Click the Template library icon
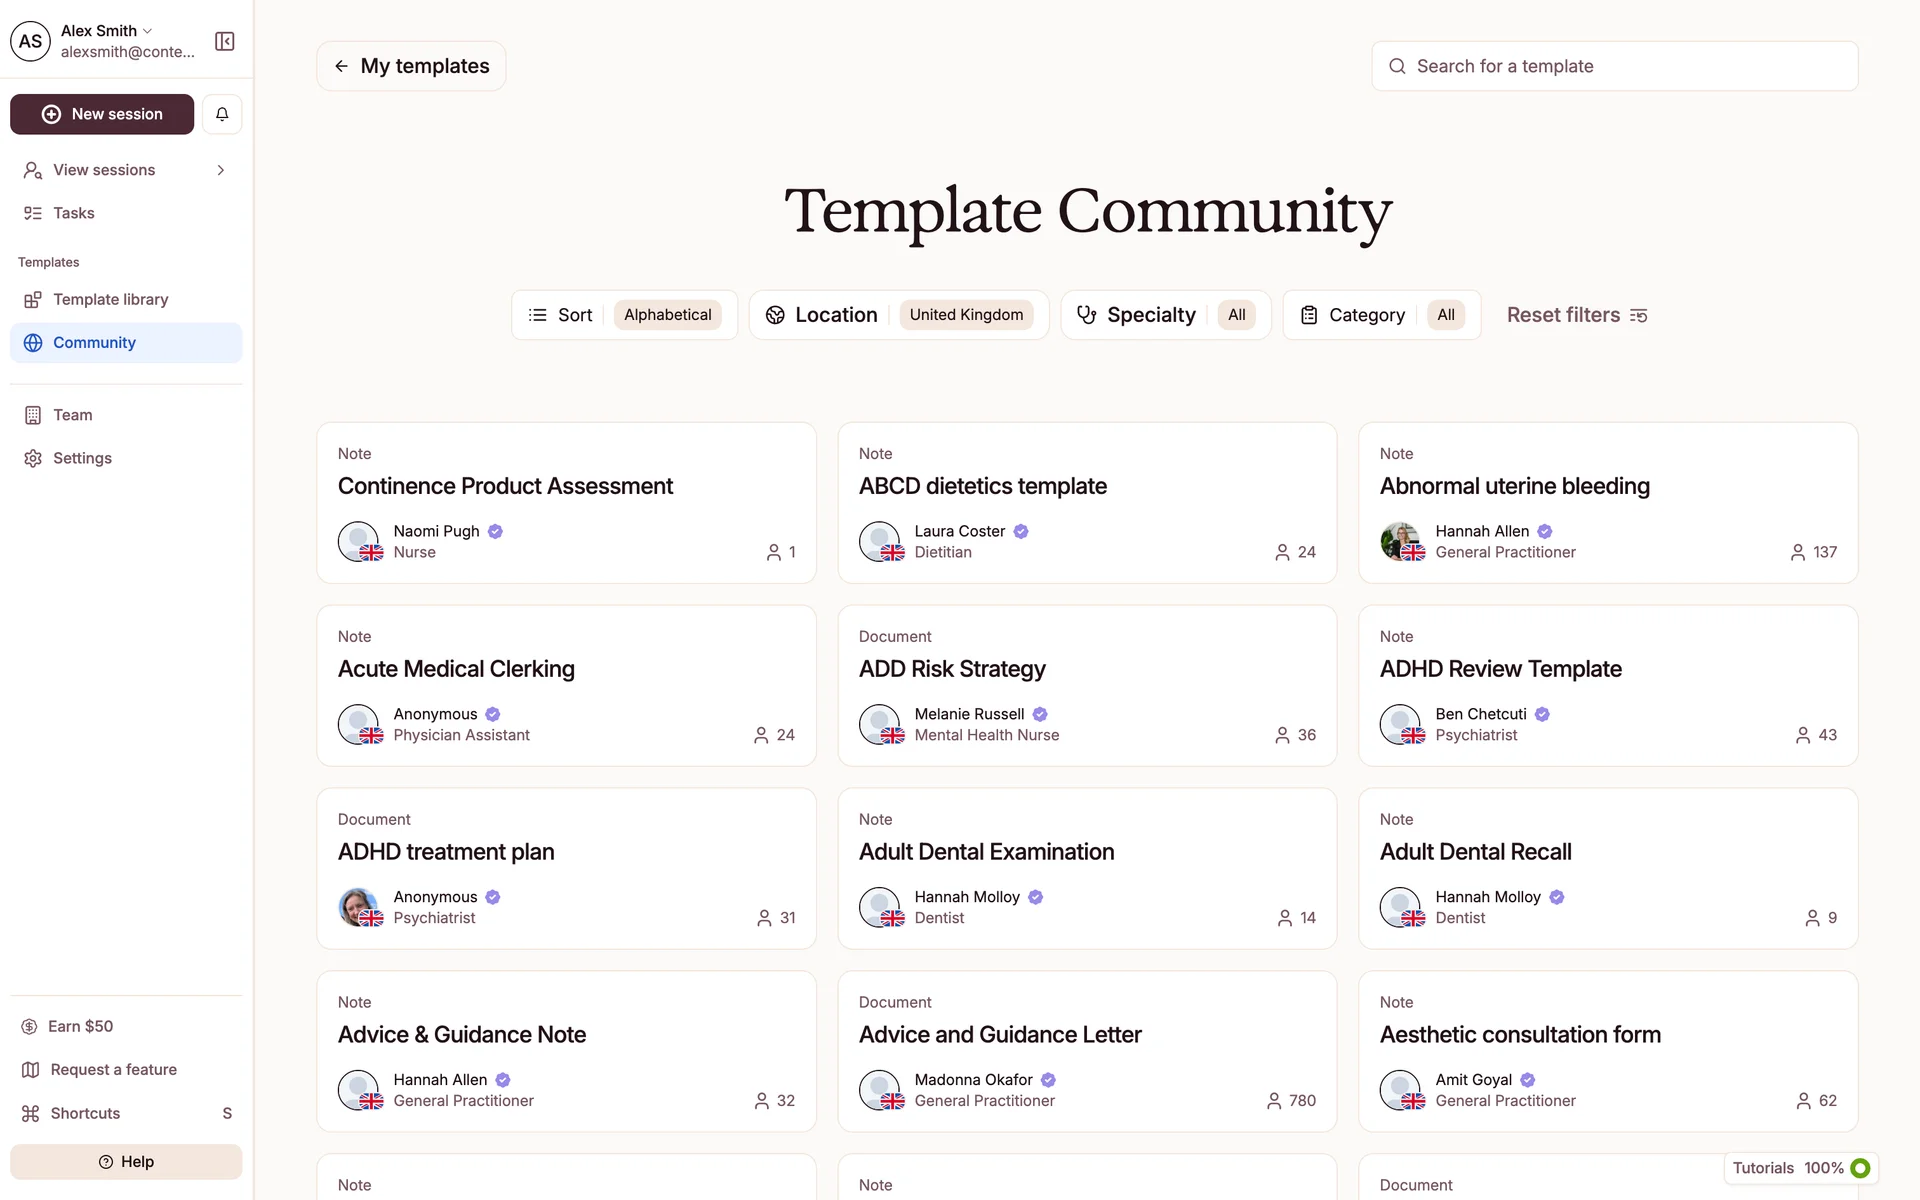 (x=33, y=300)
